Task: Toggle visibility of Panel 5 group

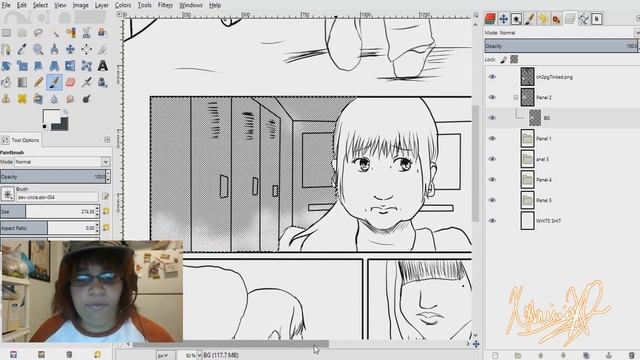Action: 492,200
